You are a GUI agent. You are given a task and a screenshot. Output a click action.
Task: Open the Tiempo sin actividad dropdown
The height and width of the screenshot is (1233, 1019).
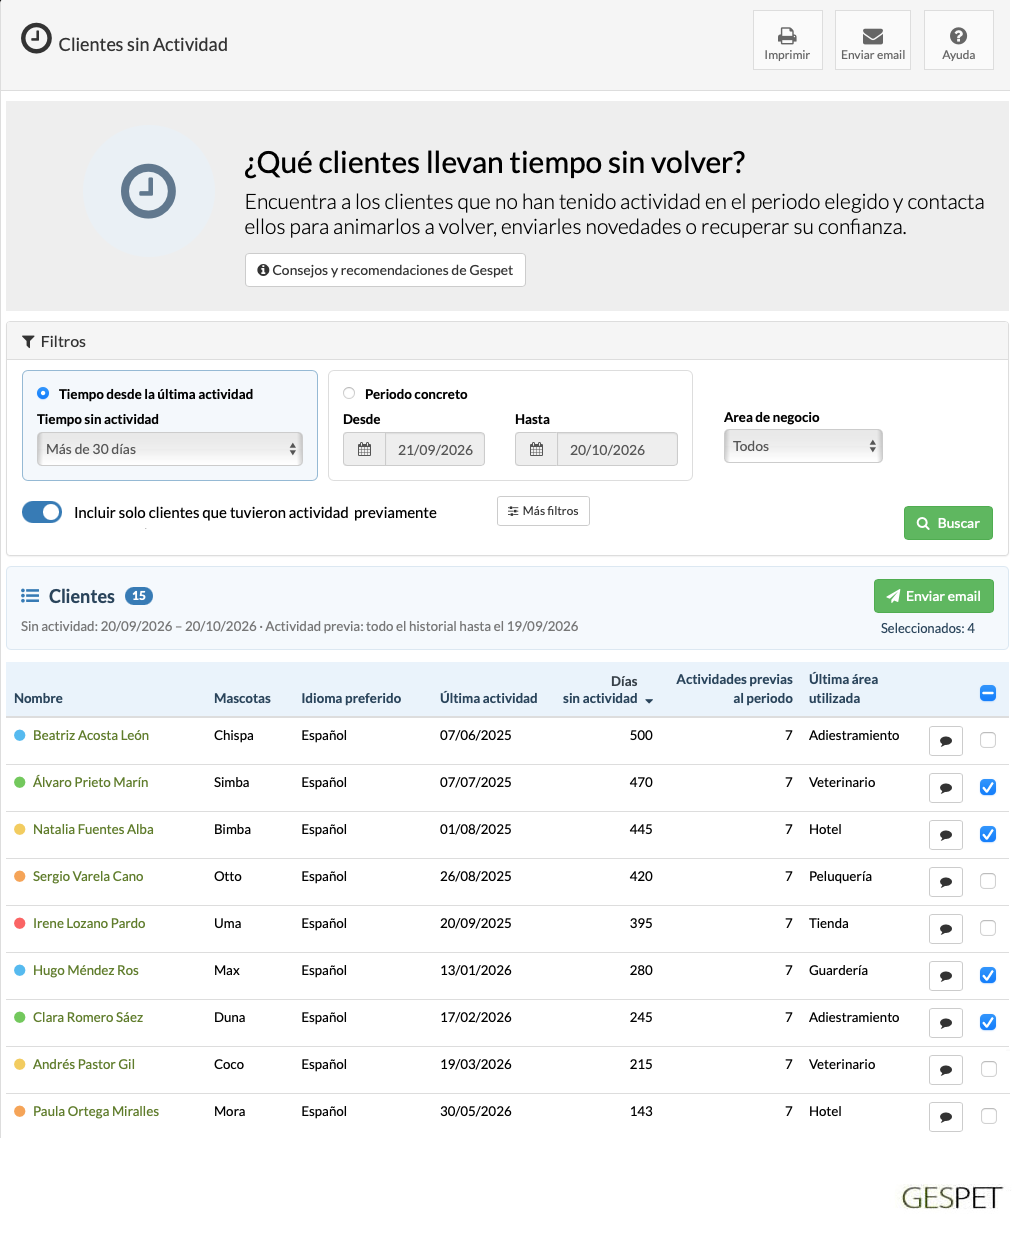170,449
